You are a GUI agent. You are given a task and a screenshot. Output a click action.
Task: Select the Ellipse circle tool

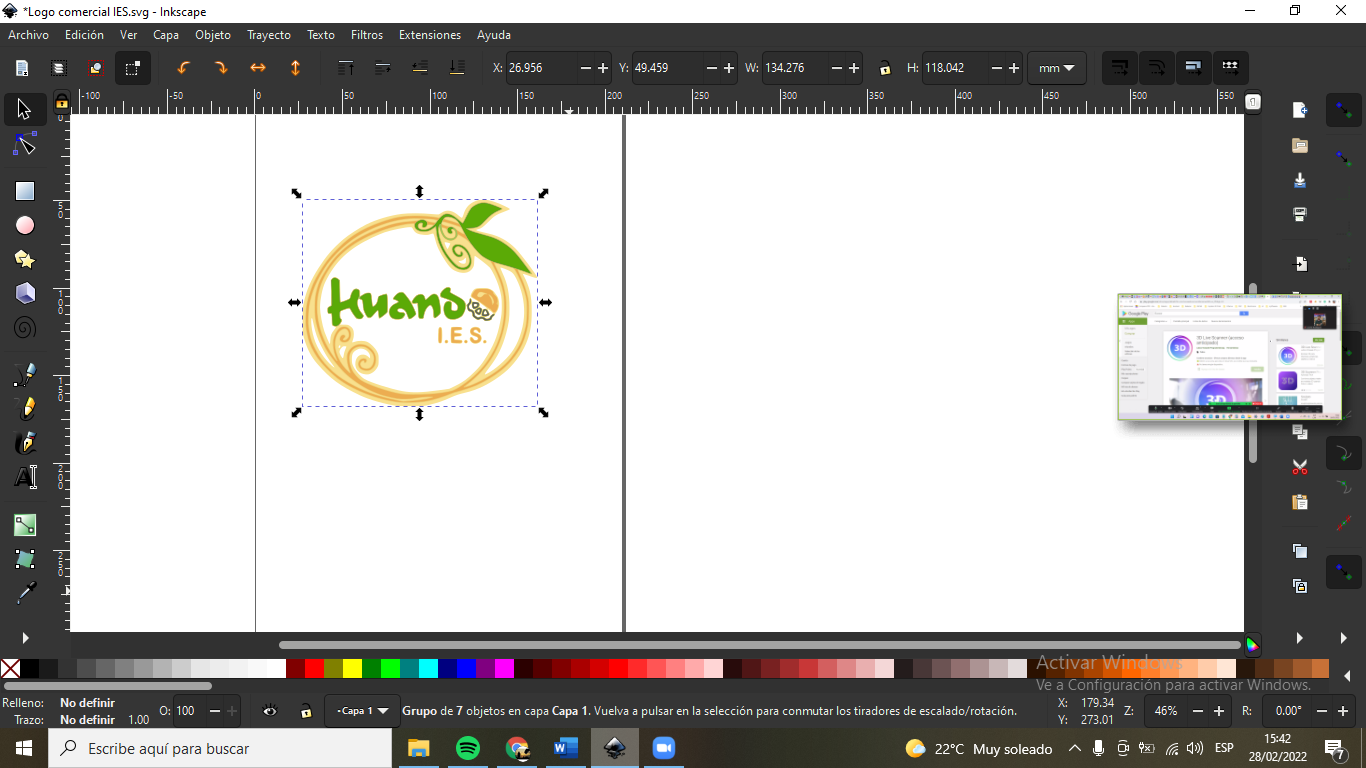[25, 225]
